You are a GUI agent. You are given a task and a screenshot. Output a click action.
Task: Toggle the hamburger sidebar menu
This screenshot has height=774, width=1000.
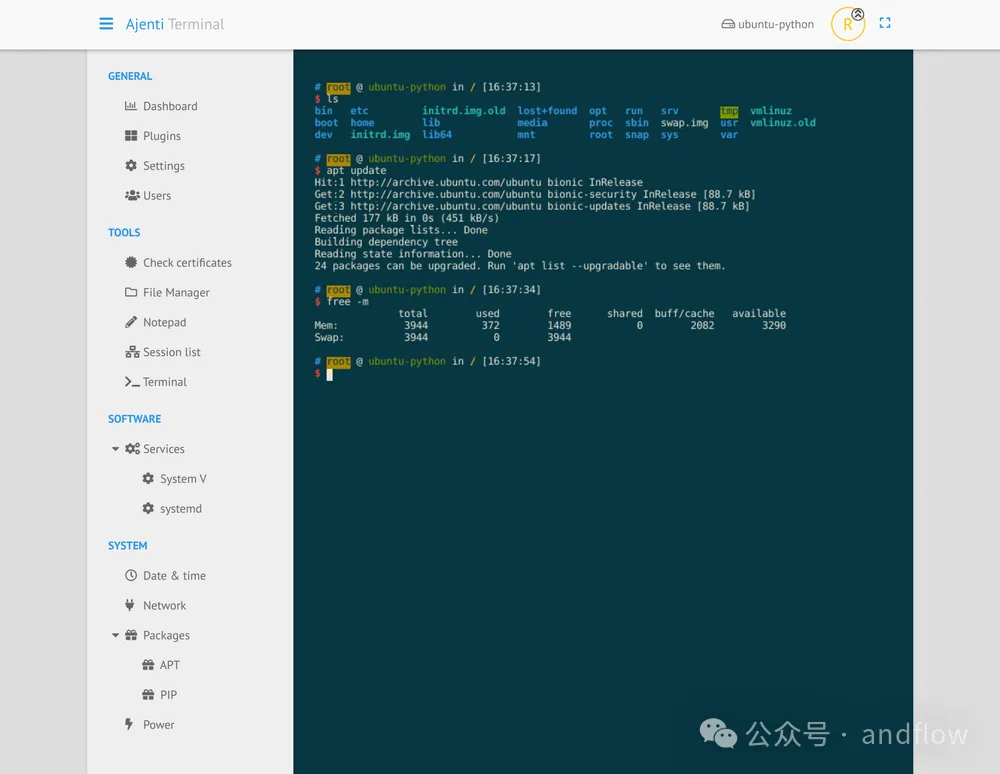pos(106,24)
